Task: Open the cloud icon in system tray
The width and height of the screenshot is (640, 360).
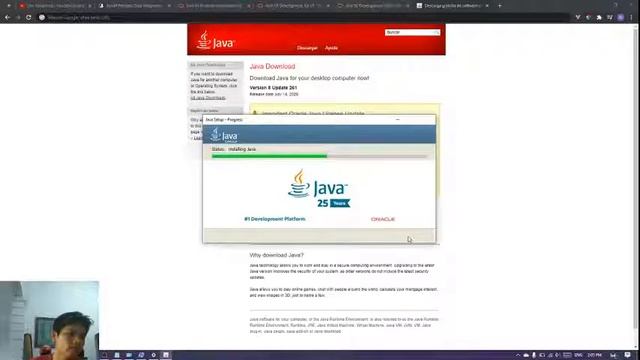Action: coord(526,355)
